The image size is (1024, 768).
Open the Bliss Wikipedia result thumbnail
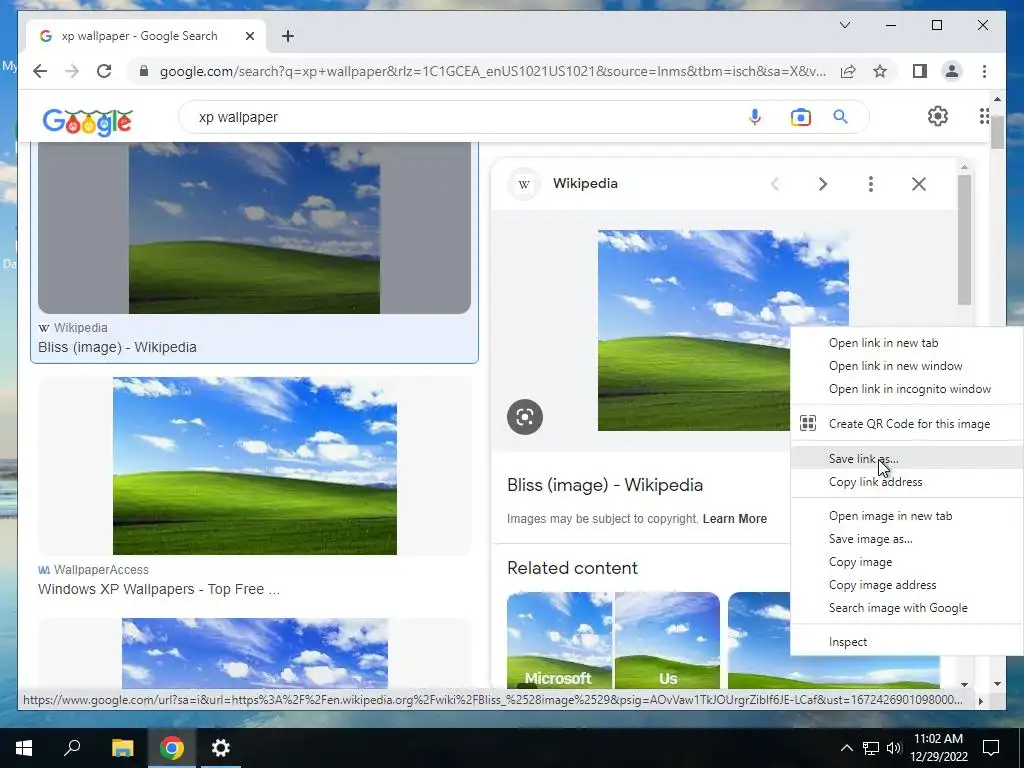click(254, 228)
